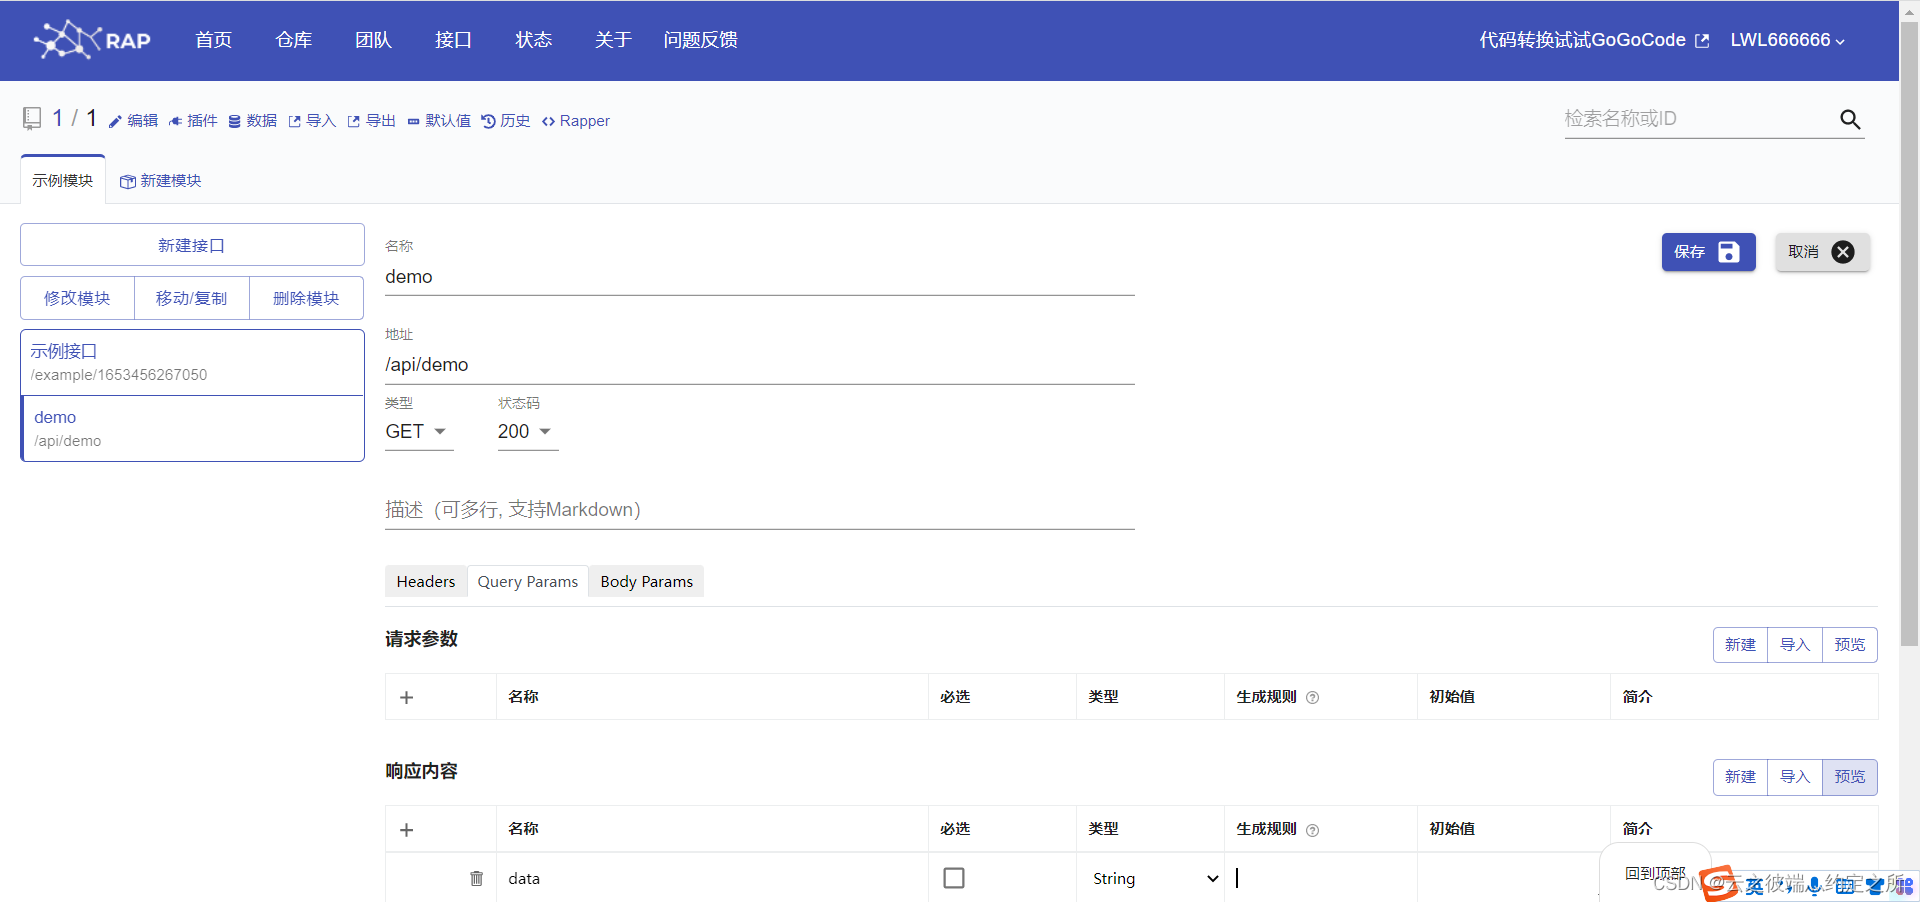Open 插件 plugin toolbar item
The height and width of the screenshot is (902, 1920).
193,121
